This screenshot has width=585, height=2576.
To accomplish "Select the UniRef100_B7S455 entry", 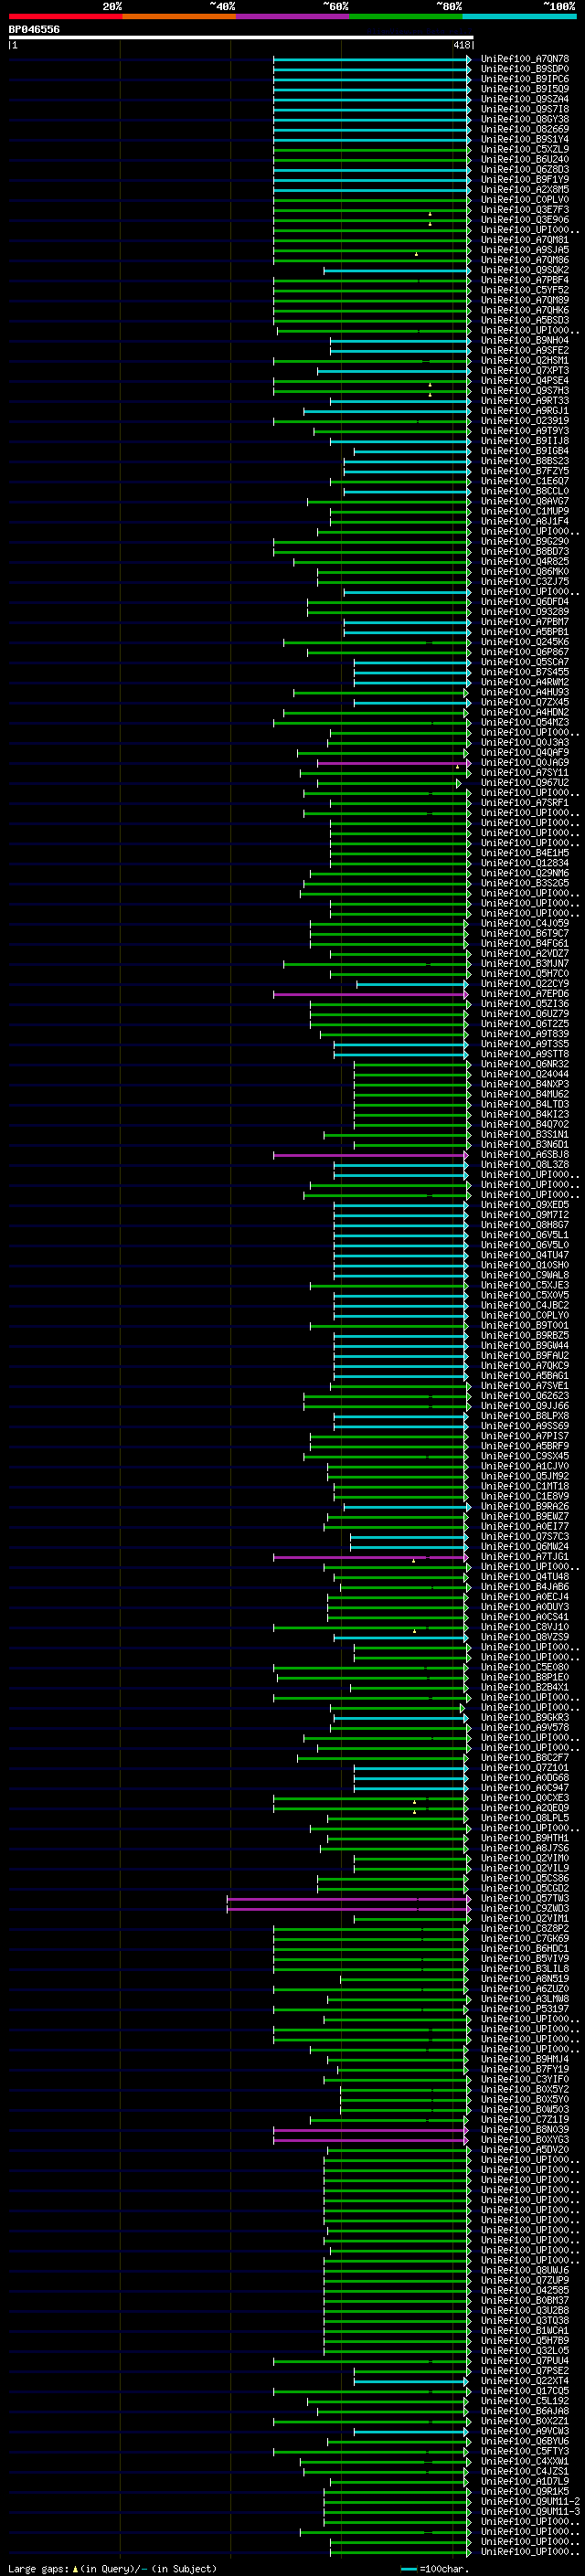I will point(525,673).
